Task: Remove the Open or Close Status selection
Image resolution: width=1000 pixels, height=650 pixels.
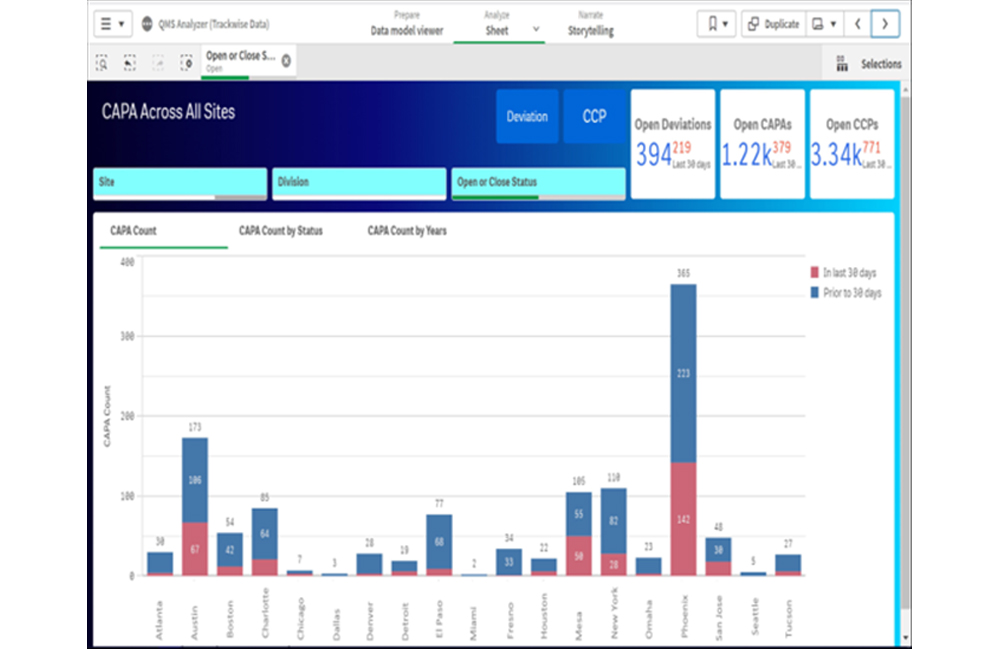Action: click(286, 61)
